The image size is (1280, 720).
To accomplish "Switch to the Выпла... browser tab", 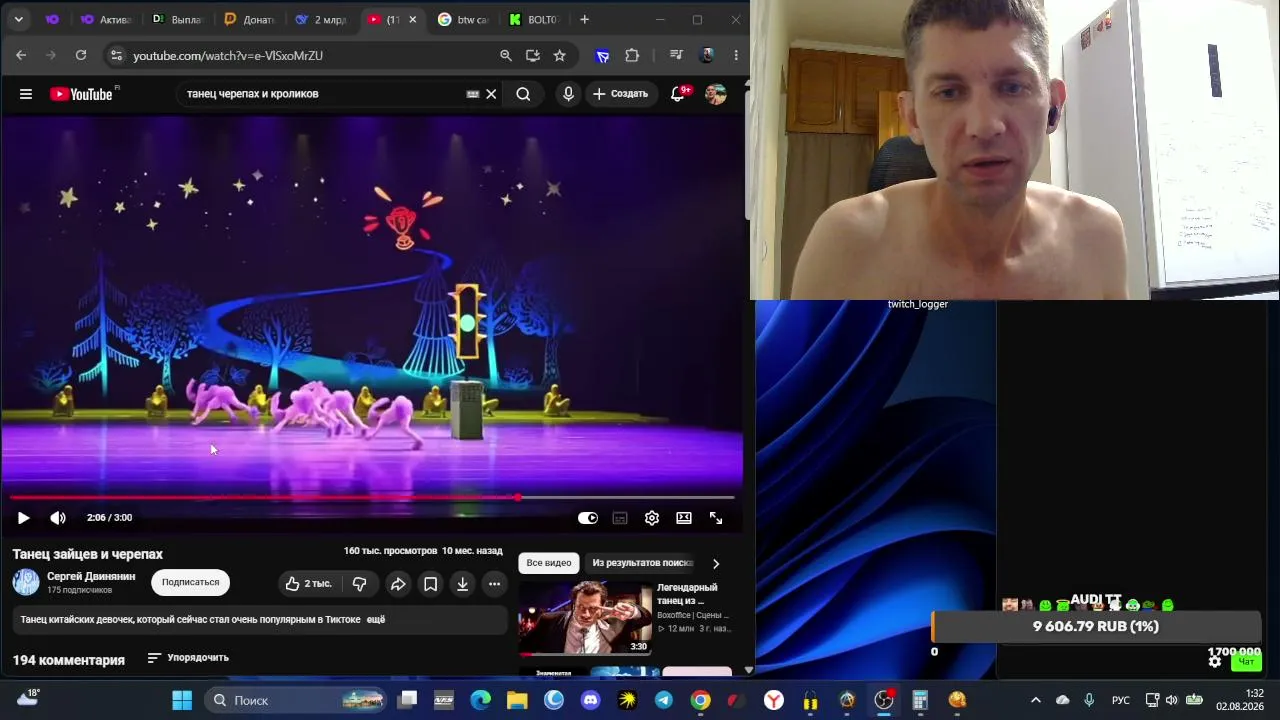I will pyautogui.click(x=176, y=20).
